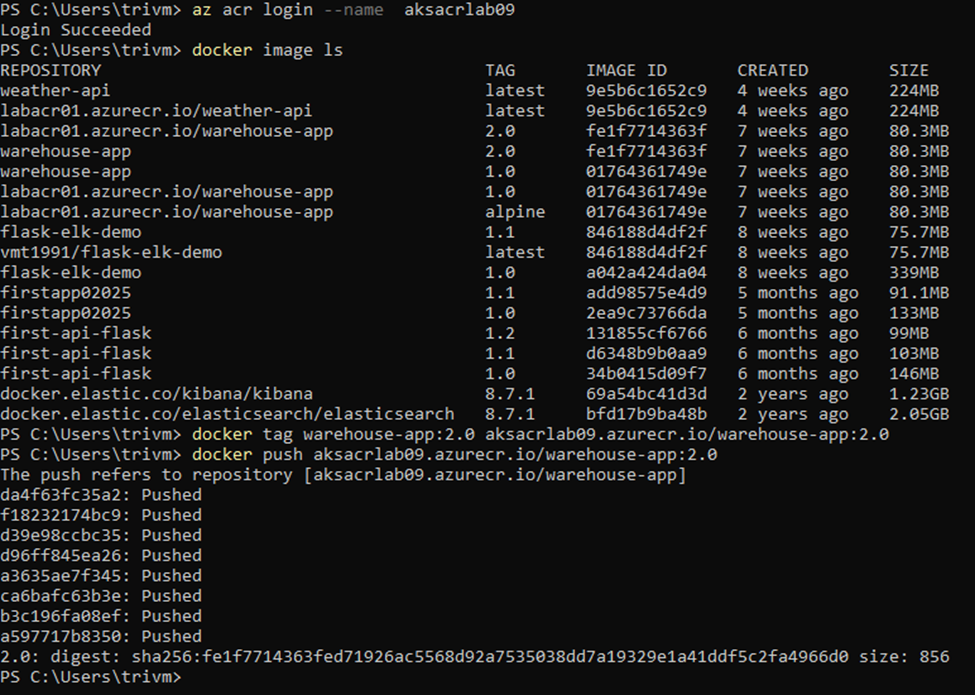Click layer 'ca6bafc63b3e: Pushed' line
The image size is (975, 695).
click(101, 596)
